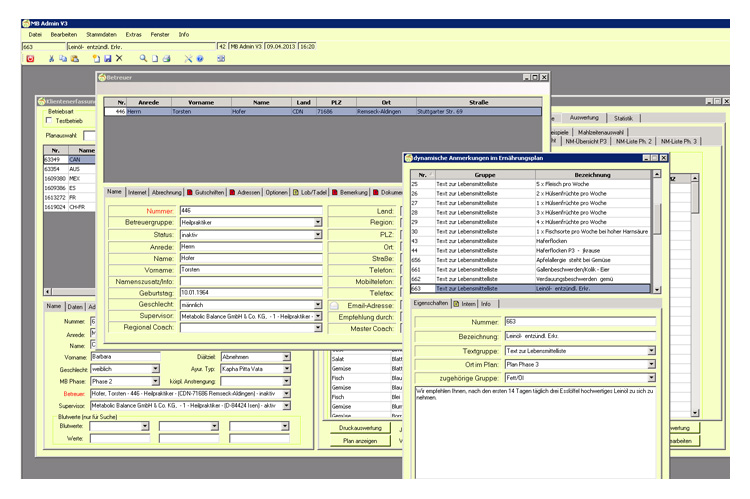Switch to the Gutschriften tab

205,192
